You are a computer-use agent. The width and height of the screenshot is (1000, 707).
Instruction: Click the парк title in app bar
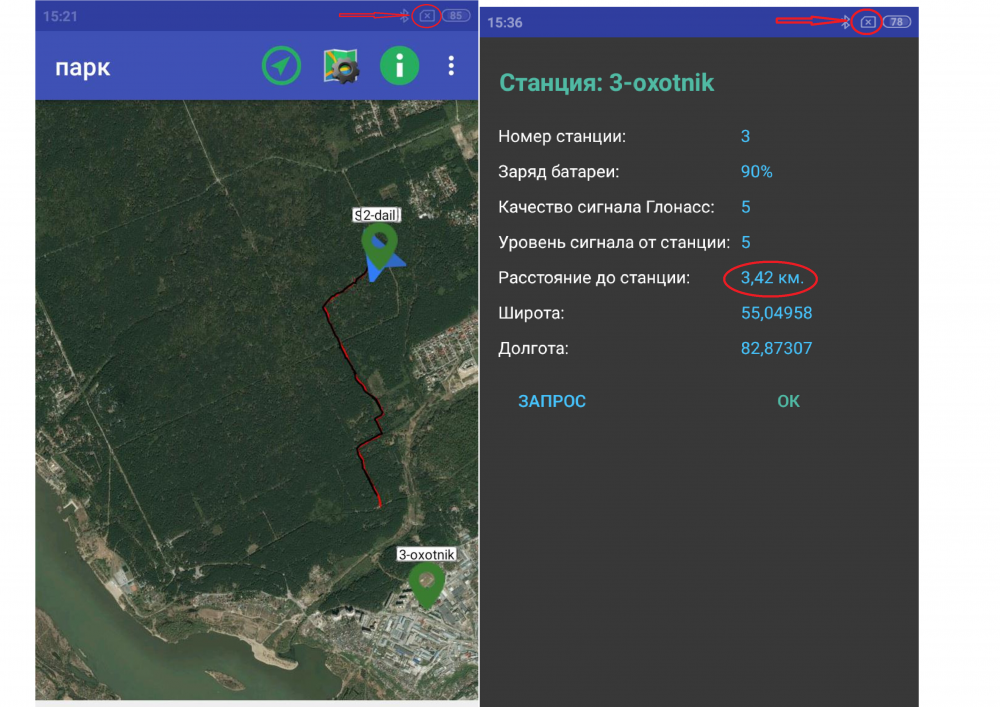(x=83, y=67)
